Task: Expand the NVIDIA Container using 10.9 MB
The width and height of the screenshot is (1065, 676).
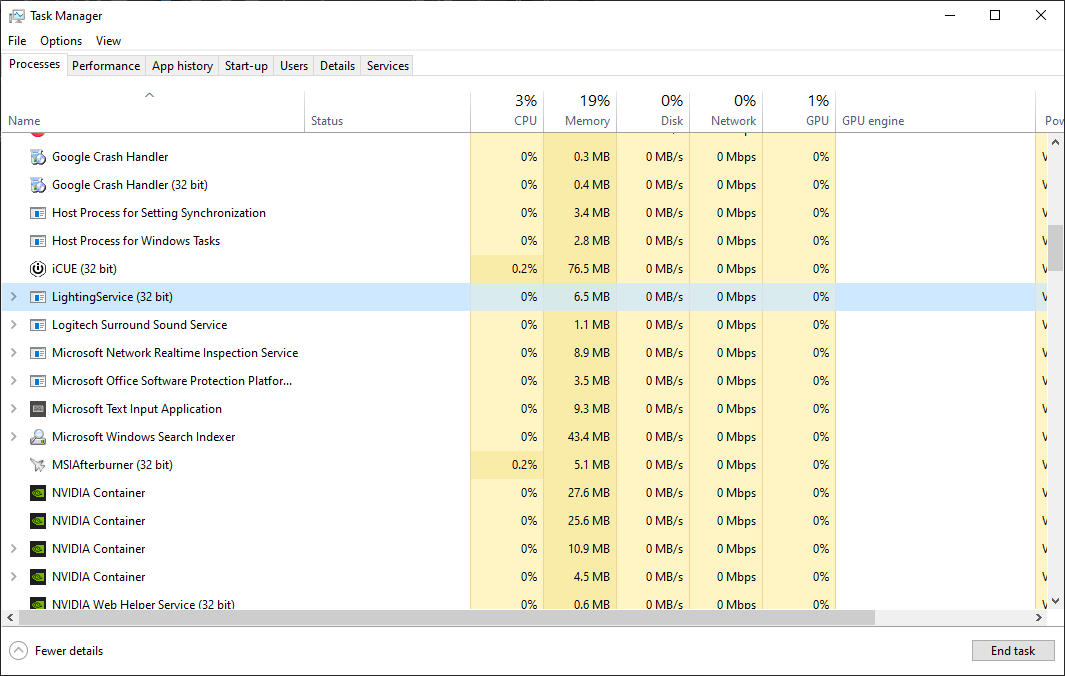Action: click(14, 548)
